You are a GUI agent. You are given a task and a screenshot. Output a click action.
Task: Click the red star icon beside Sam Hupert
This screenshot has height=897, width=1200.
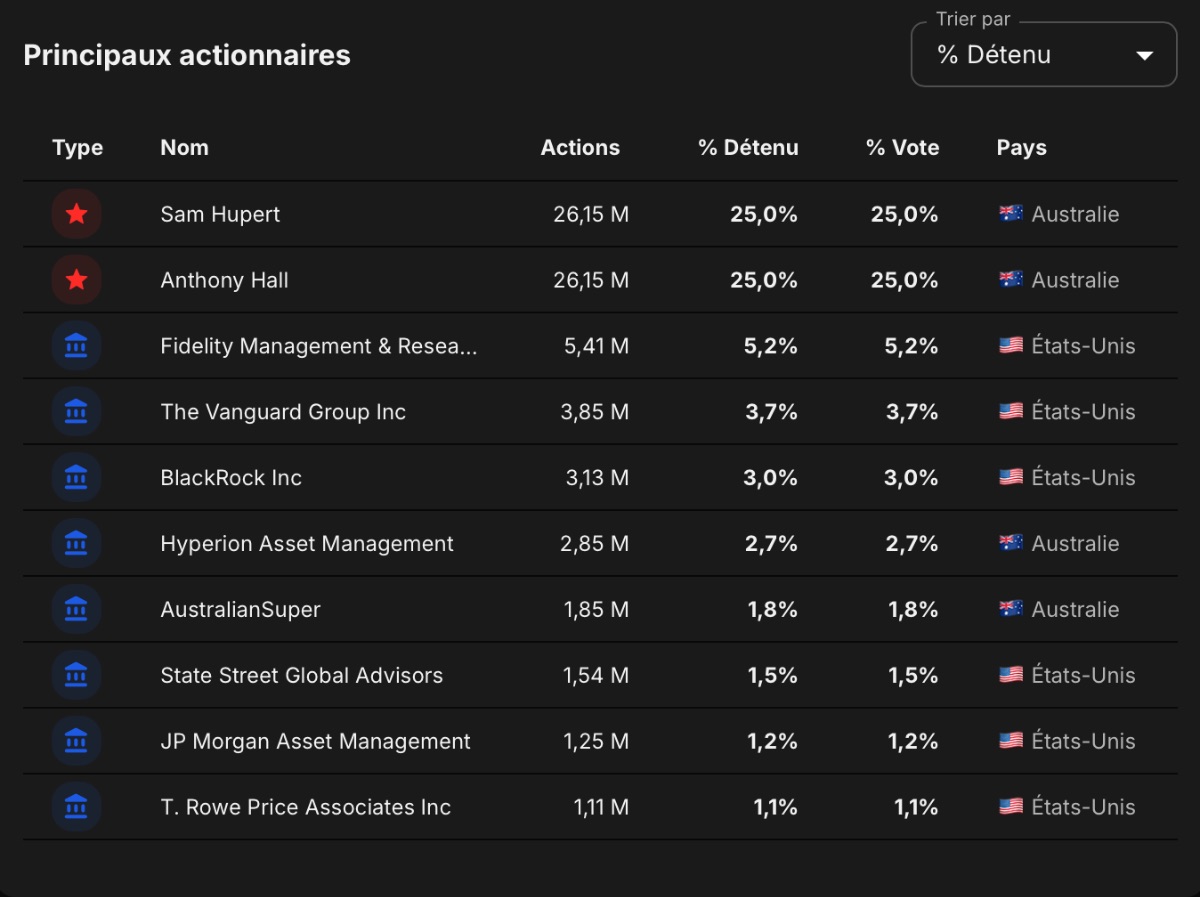pyautogui.click(x=77, y=214)
